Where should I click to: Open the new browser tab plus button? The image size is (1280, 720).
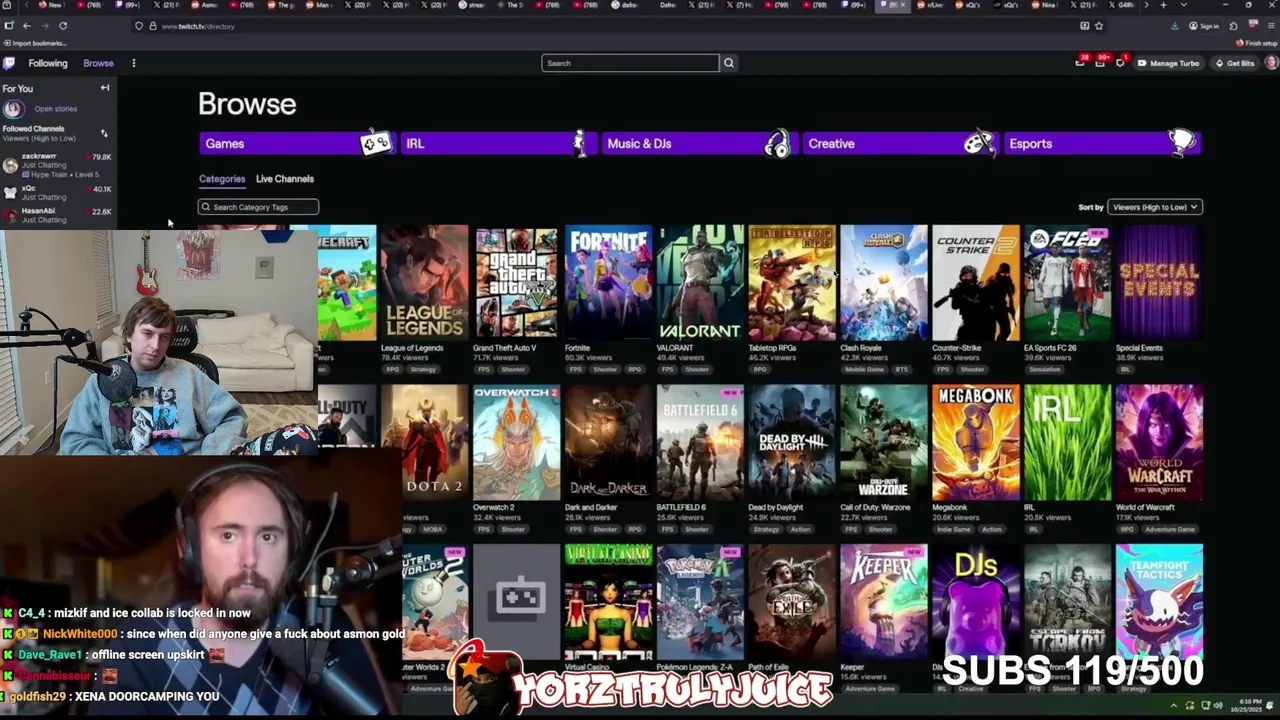coord(1162,5)
